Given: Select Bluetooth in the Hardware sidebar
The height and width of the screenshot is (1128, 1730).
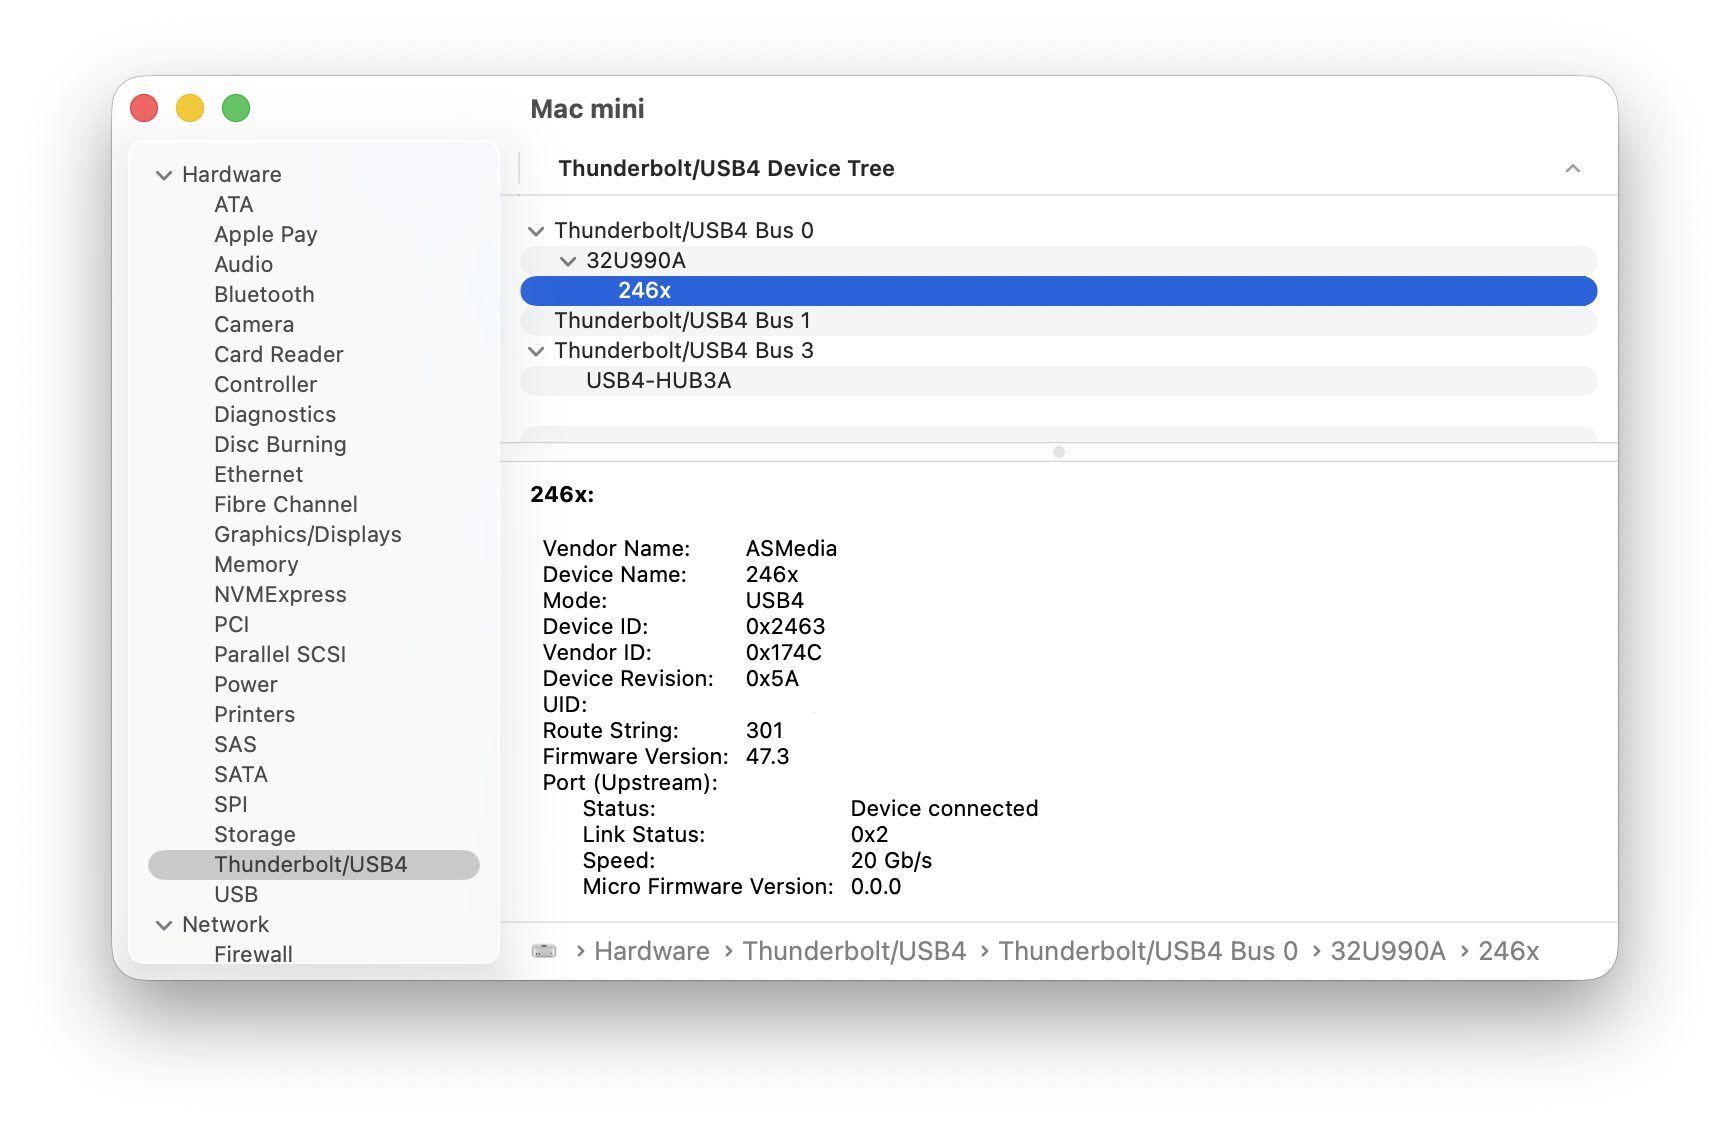Looking at the screenshot, I should coord(263,294).
